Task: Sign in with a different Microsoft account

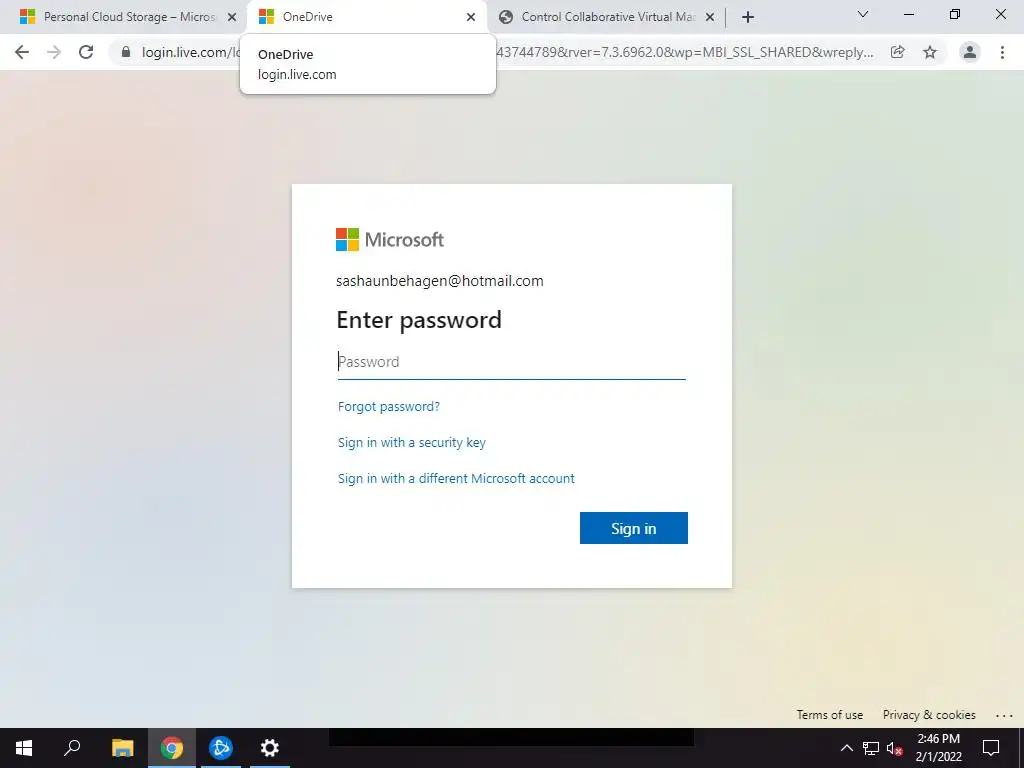Action: [456, 478]
